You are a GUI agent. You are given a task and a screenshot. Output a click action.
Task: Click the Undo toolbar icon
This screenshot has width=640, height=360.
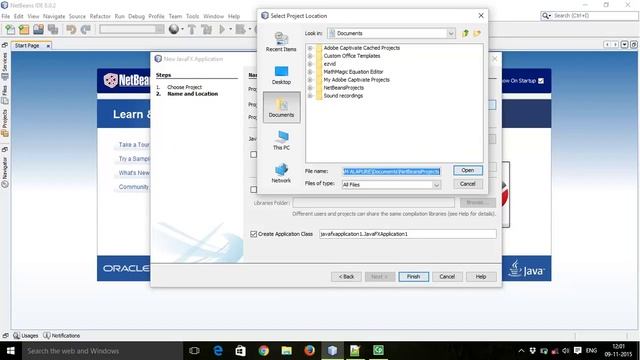pyautogui.click(x=71, y=29)
